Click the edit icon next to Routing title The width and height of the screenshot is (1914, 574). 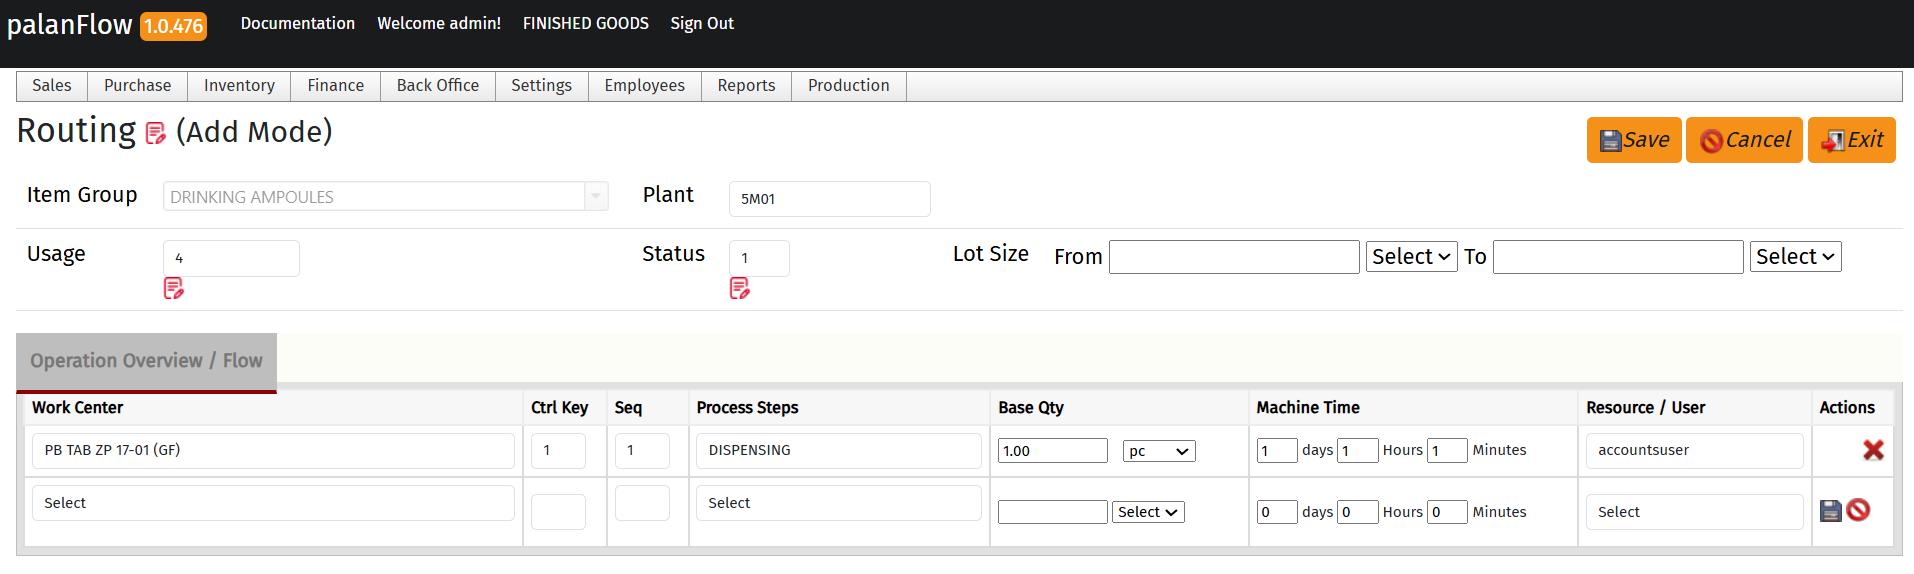(155, 133)
